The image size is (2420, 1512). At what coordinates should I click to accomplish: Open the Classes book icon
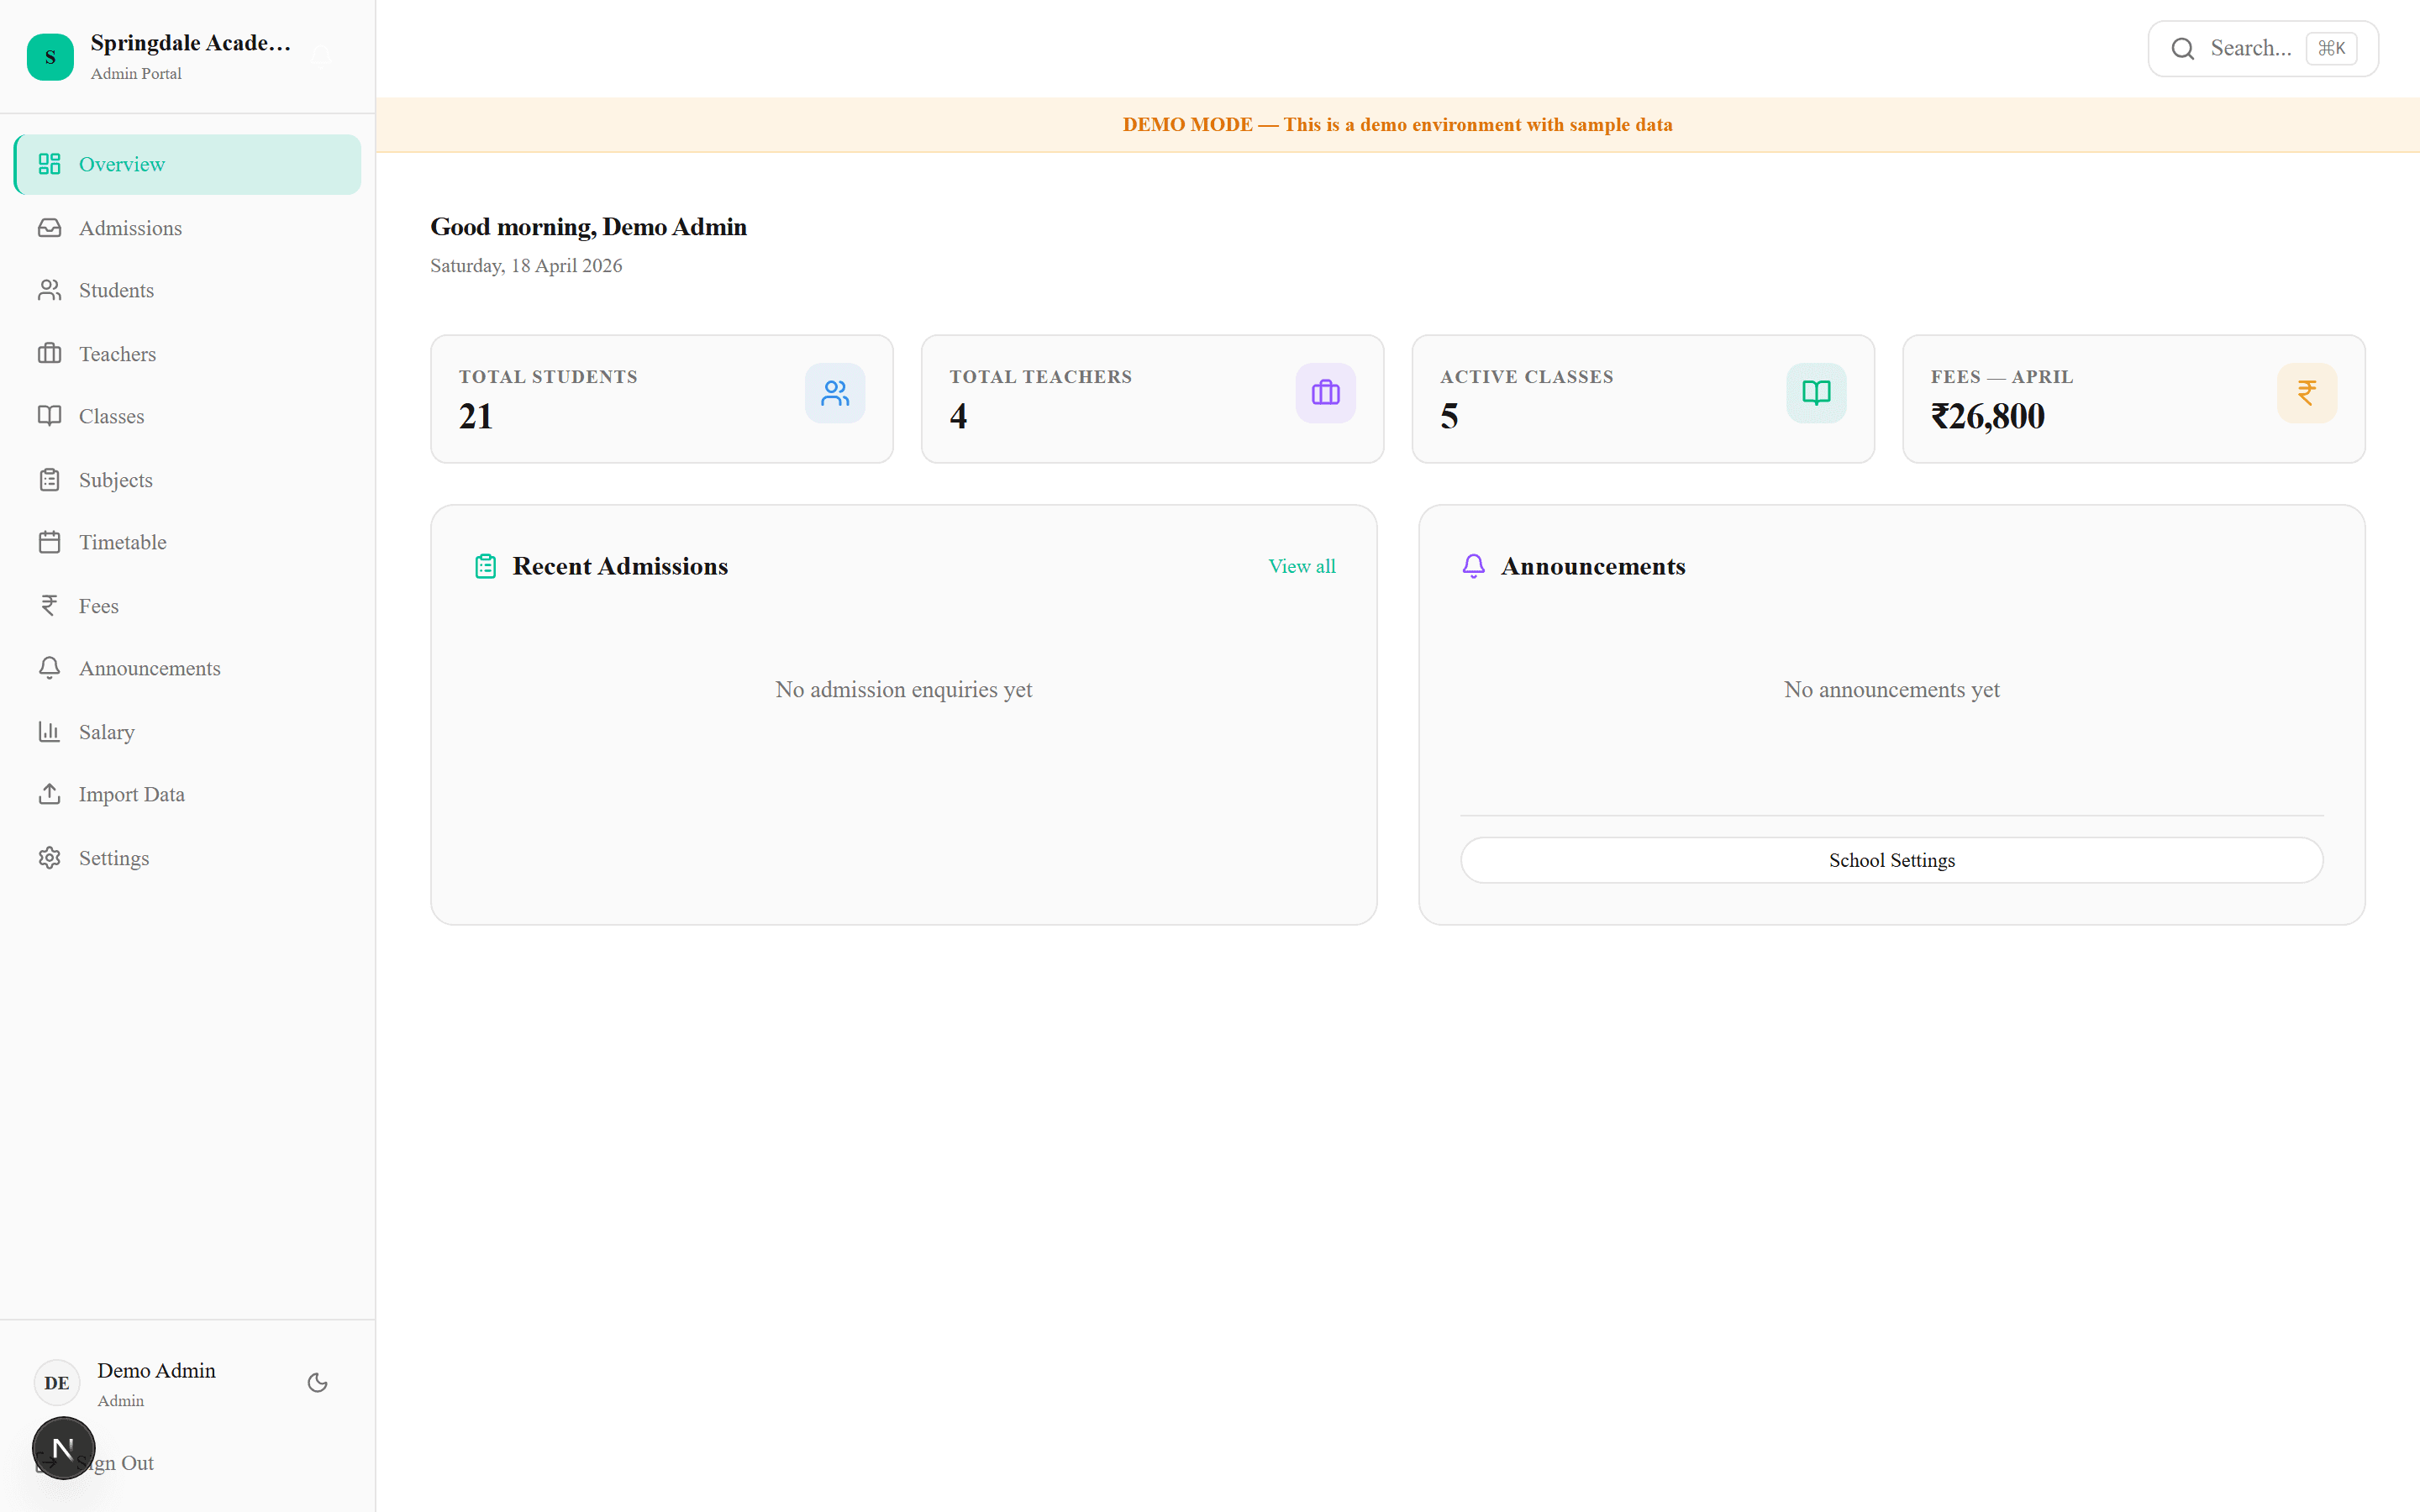50,416
